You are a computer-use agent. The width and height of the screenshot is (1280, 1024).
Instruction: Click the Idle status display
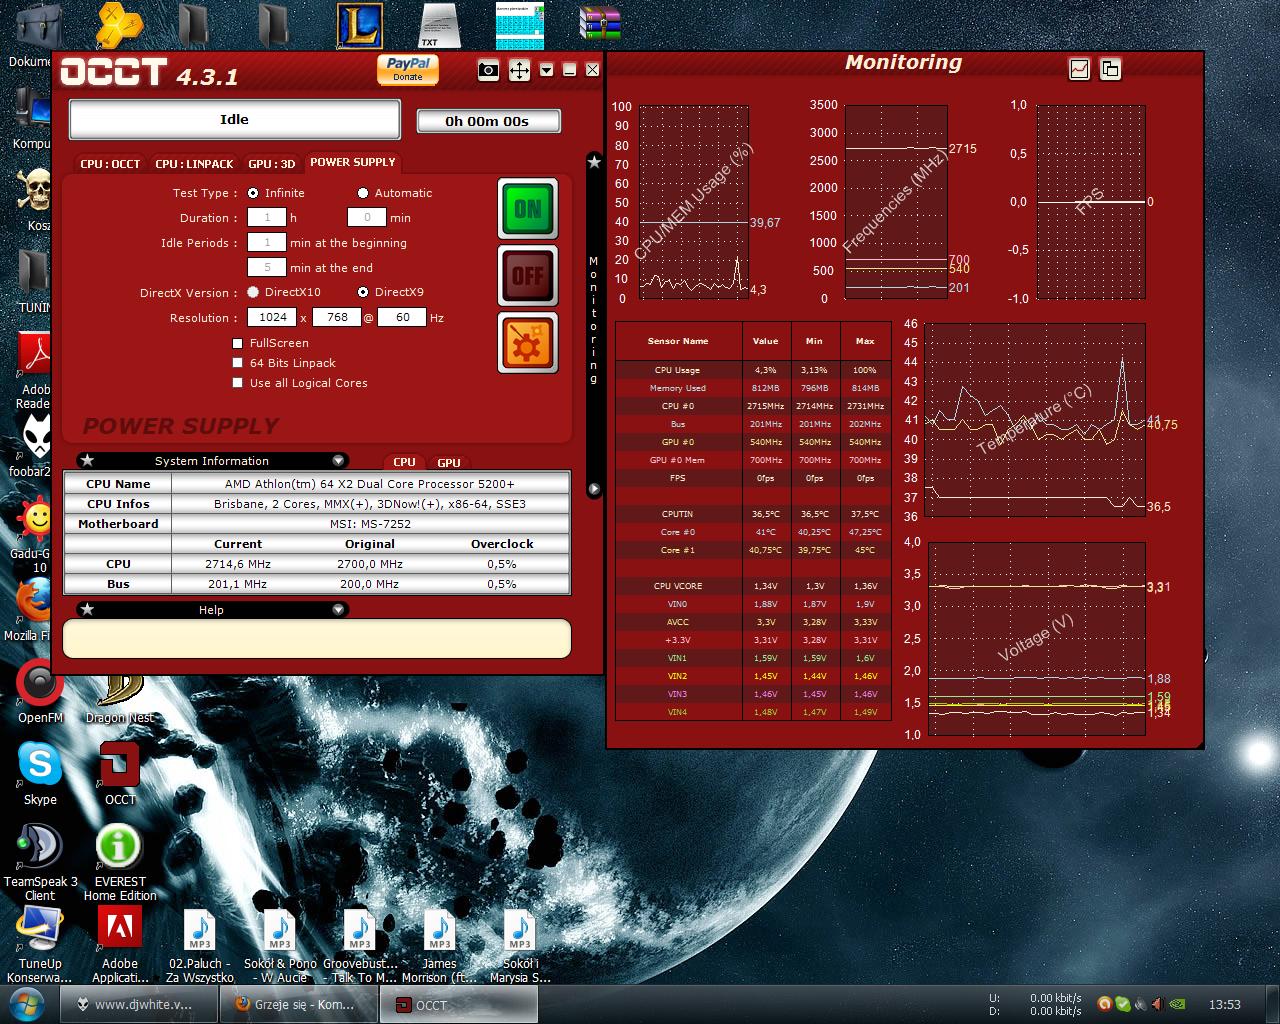[234, 119]
